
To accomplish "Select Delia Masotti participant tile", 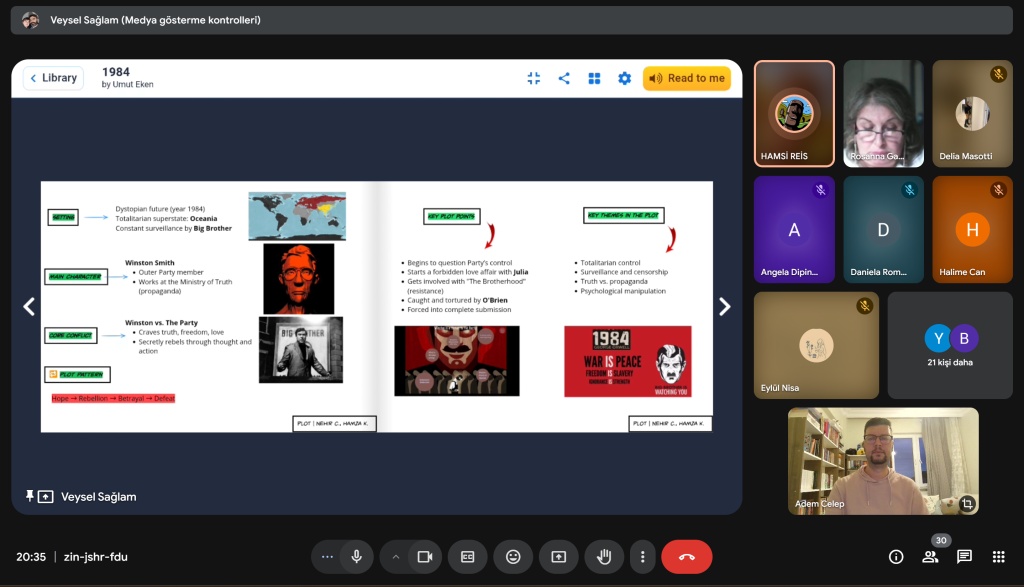I will point(972,114).
